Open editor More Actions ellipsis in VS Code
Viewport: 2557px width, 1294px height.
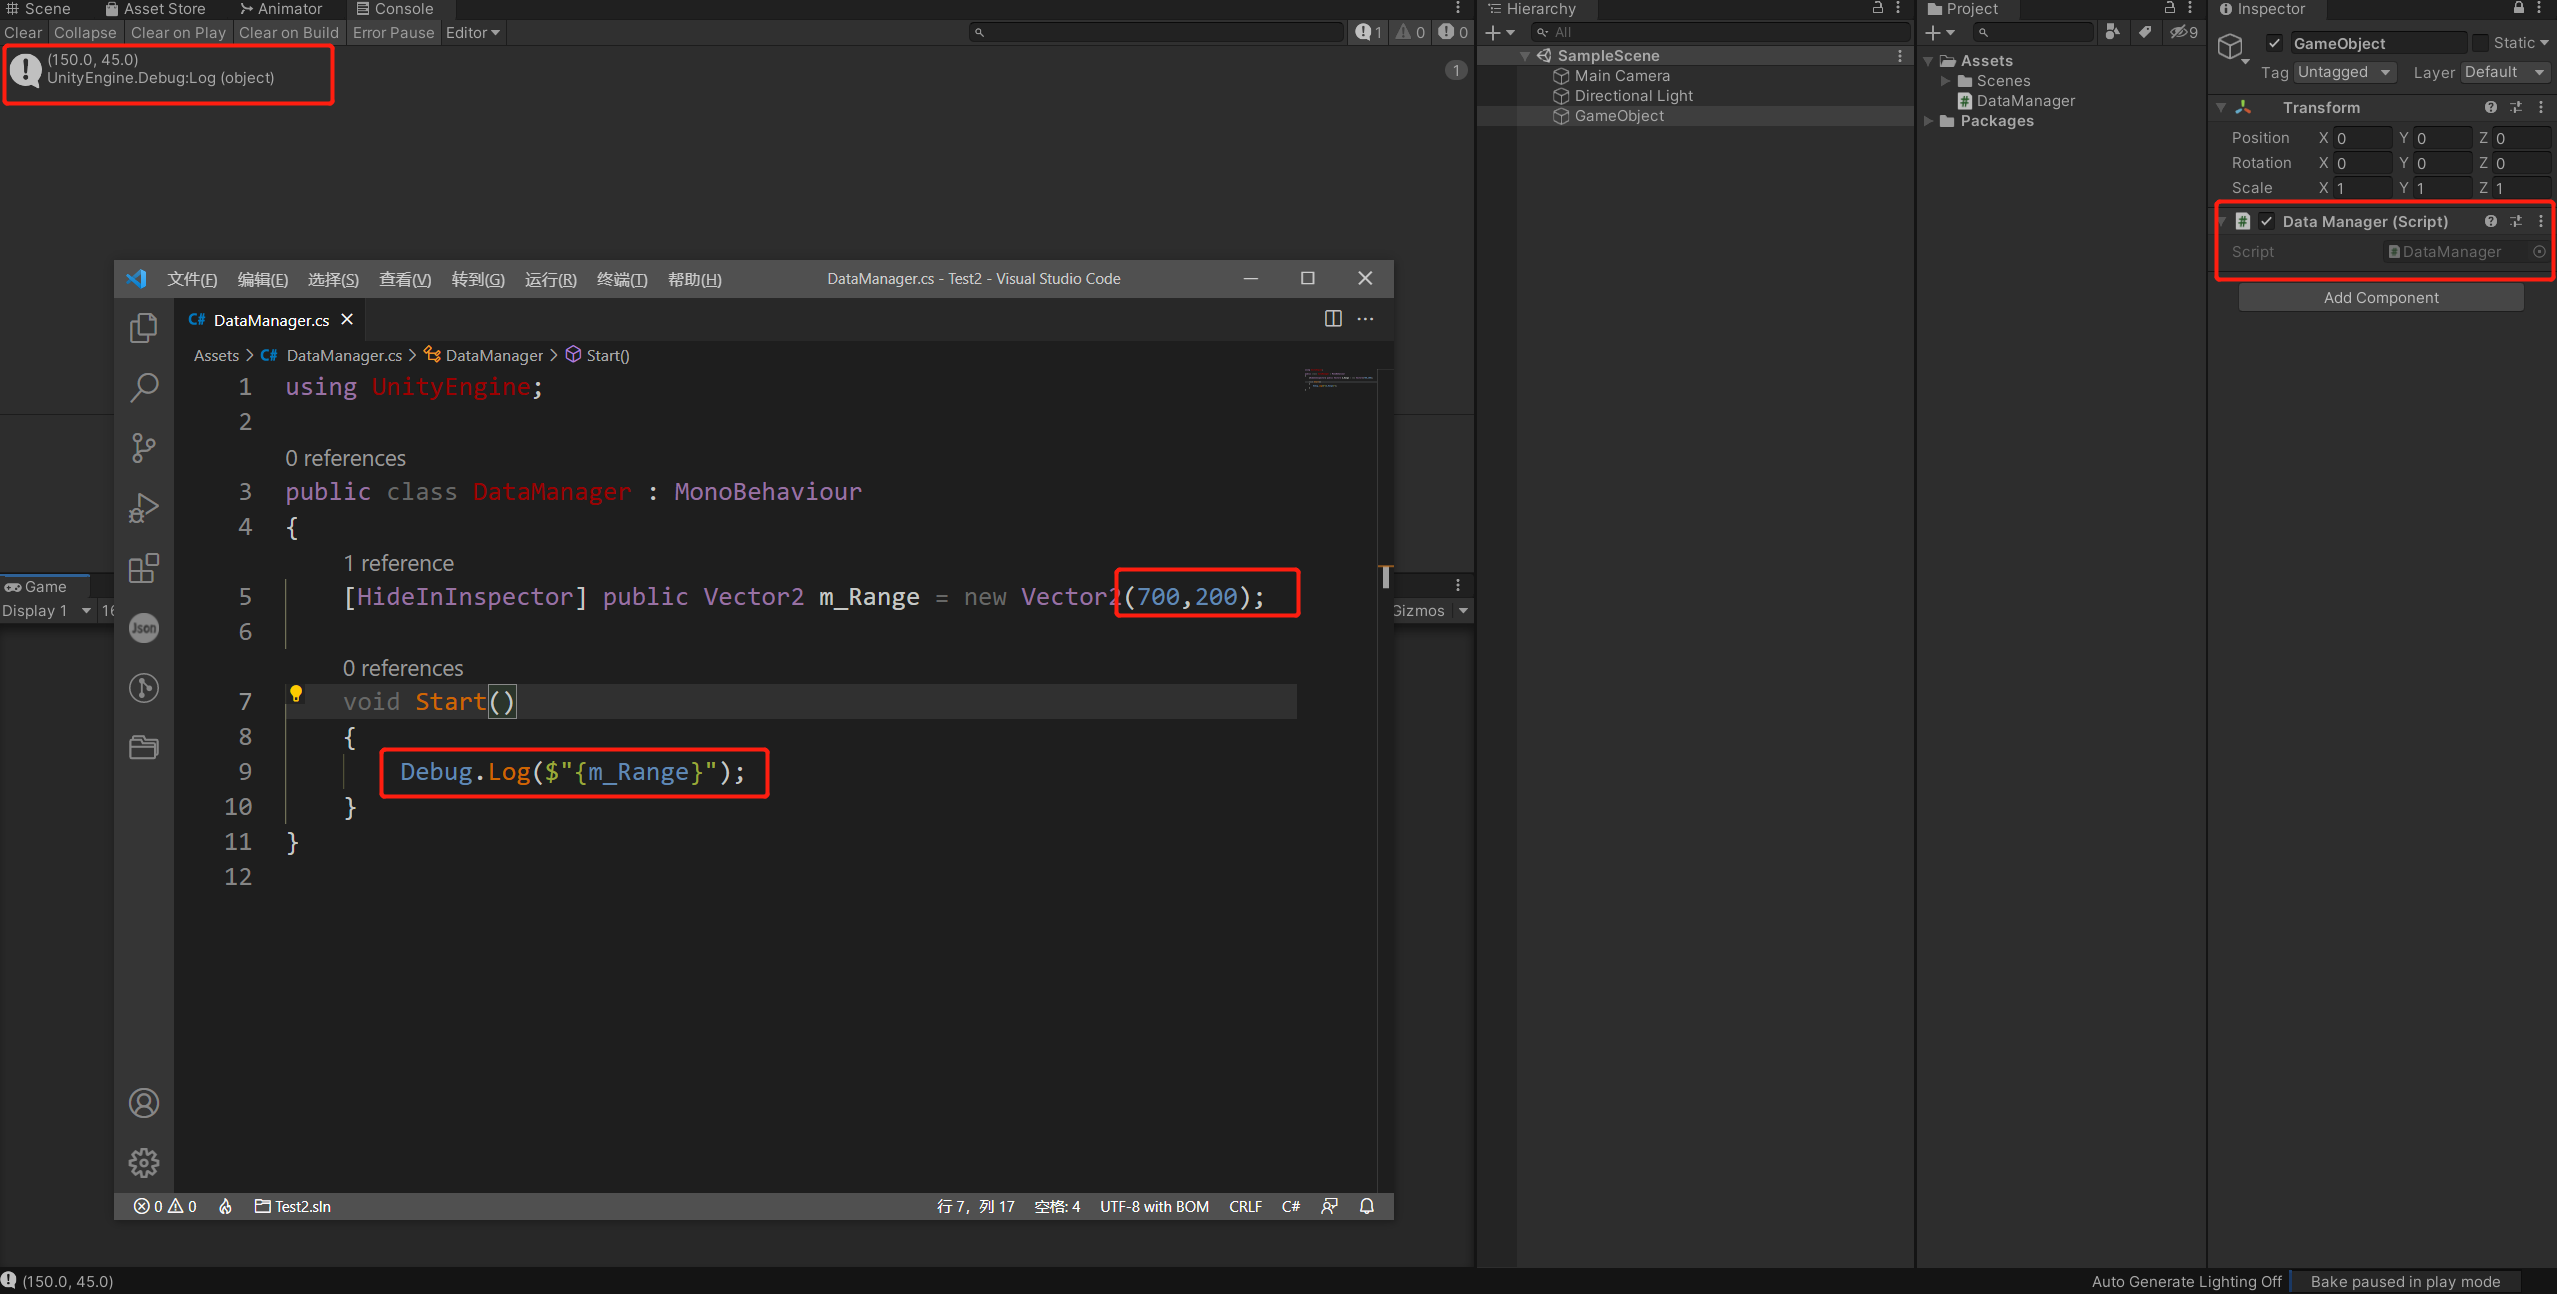1365,319
